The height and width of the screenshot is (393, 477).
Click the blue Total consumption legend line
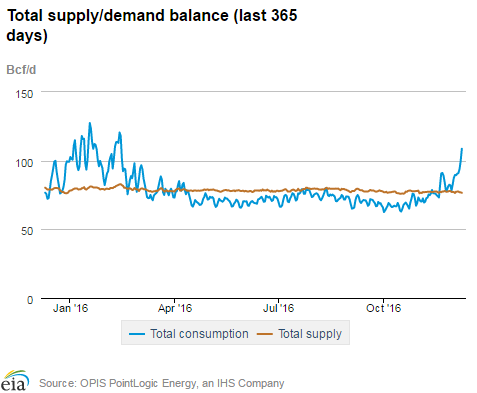(137, 334)
